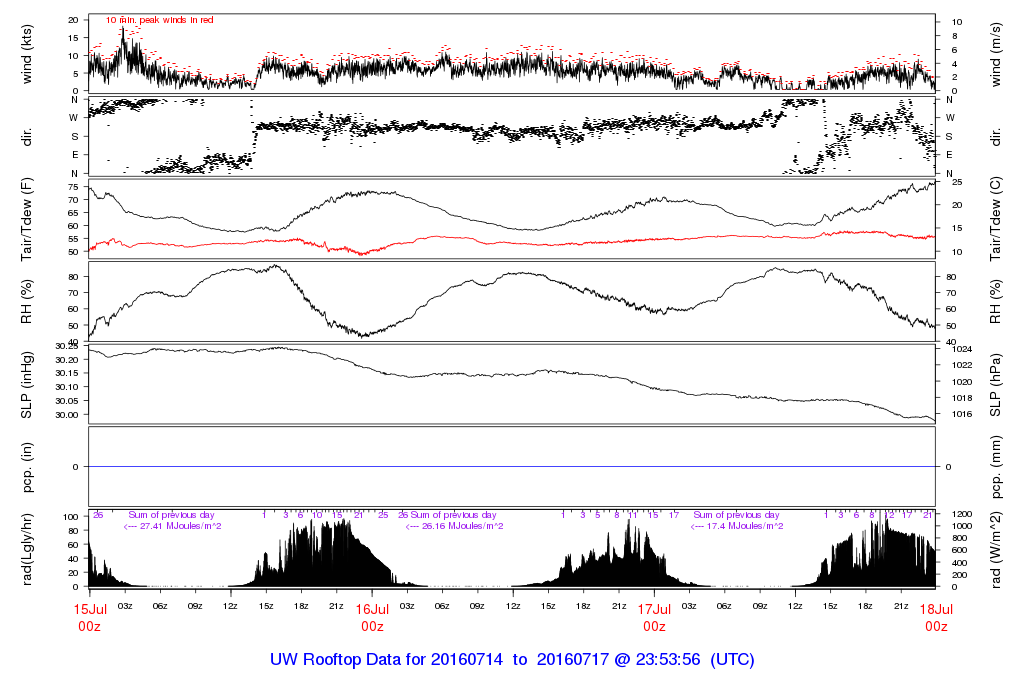Viewport: 1024px width, 700px height.
Task: Select the "75" Fahrenheit axis value
Action: click(73, 187)
